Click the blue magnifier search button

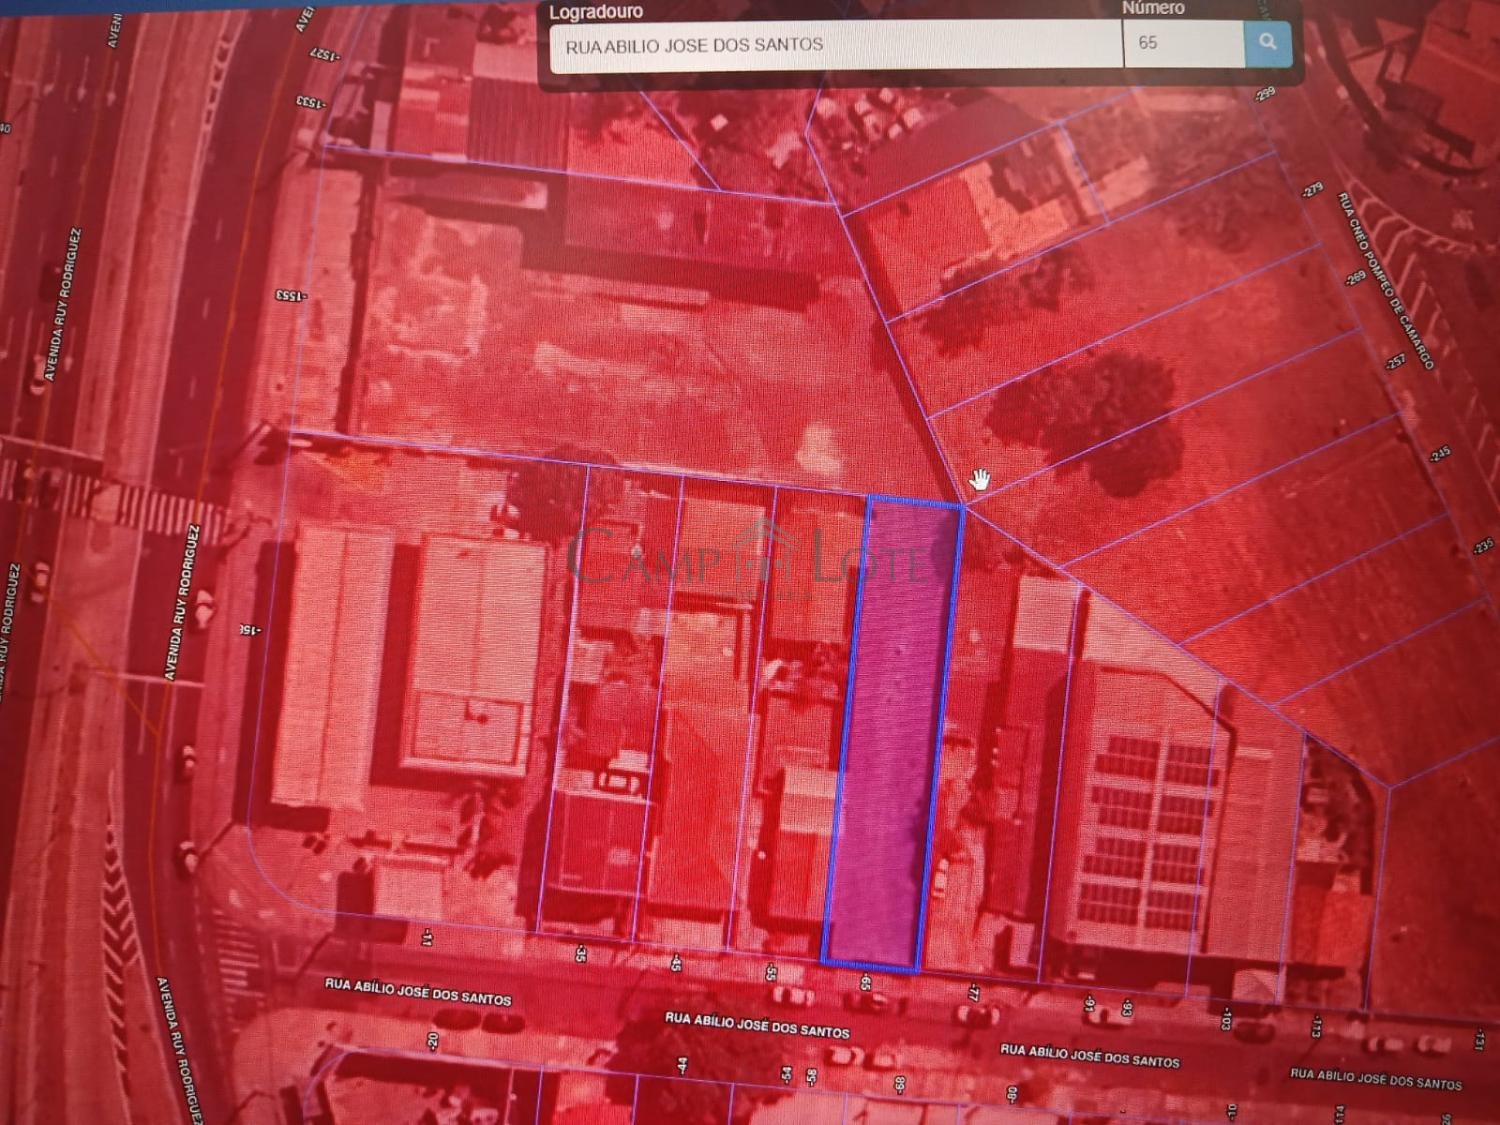click(x=1267, y=43)
